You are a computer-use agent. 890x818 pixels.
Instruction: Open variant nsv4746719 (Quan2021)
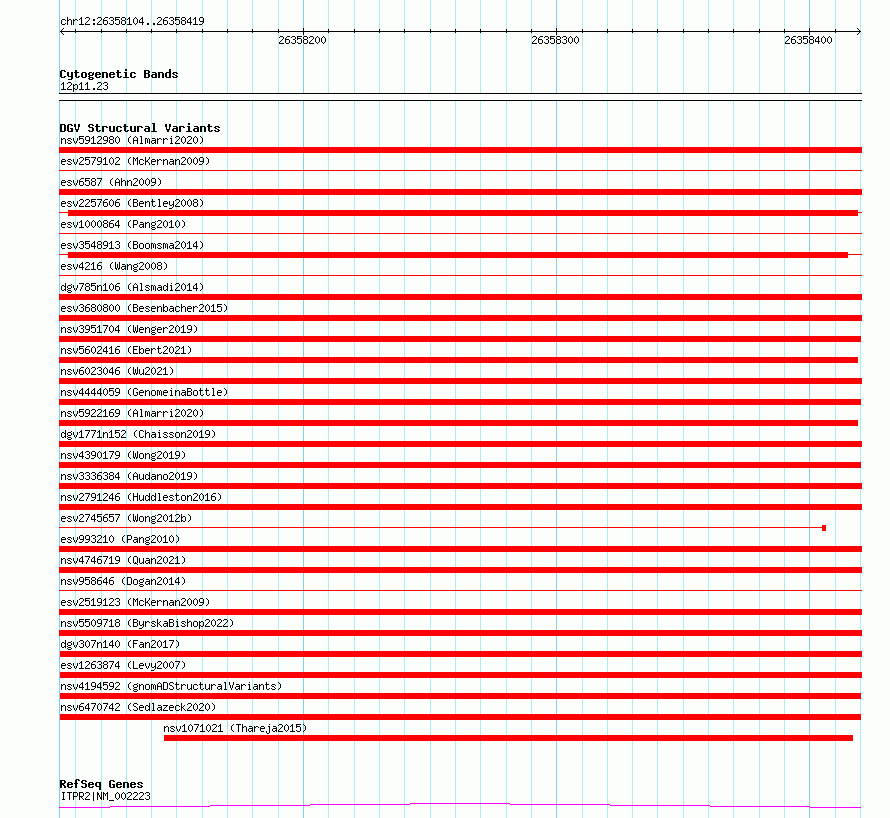click(123, 560)
